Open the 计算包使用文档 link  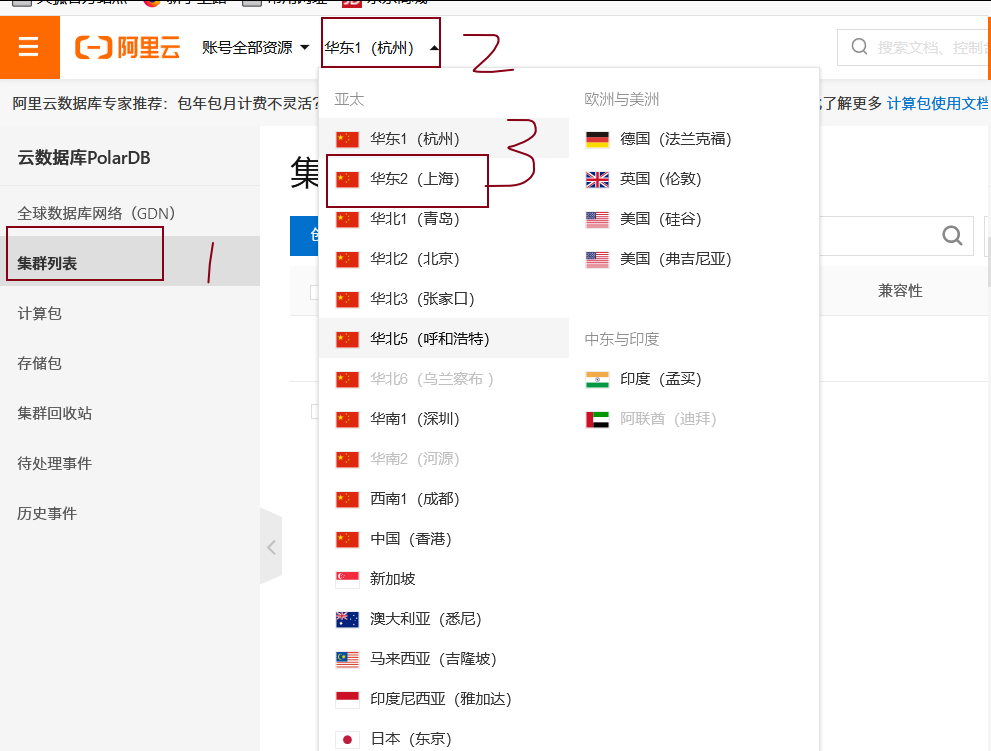(x=937, y=103)
